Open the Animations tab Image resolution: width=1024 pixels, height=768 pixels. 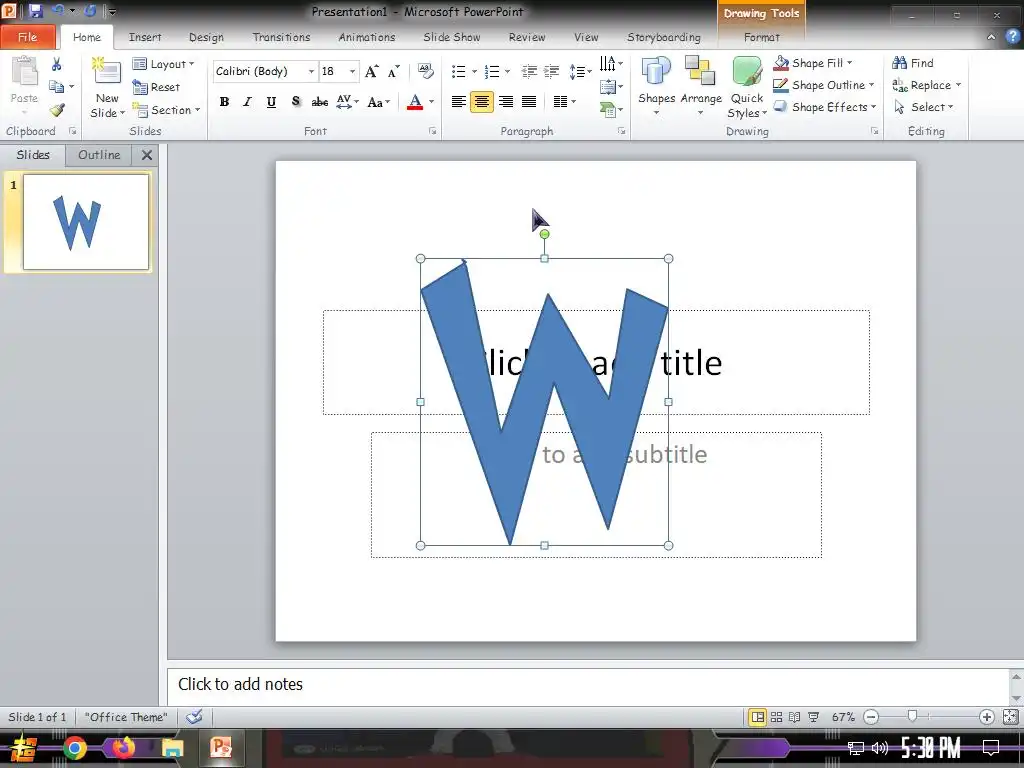pos(366,37)
